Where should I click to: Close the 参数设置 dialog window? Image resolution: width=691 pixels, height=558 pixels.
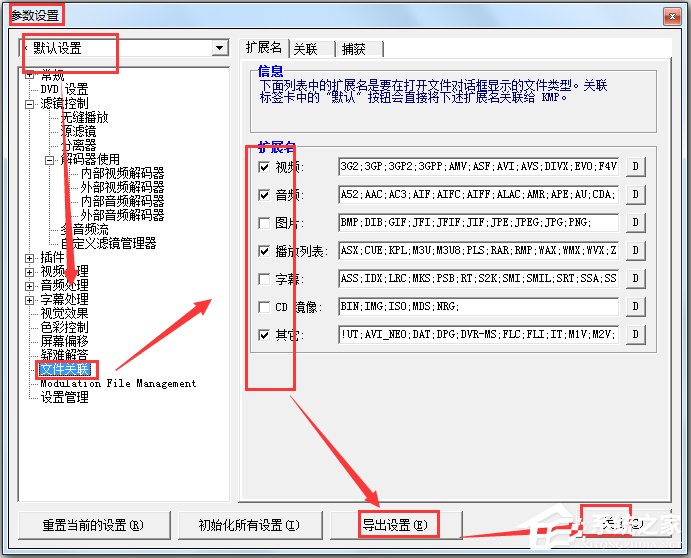point(672,17)
